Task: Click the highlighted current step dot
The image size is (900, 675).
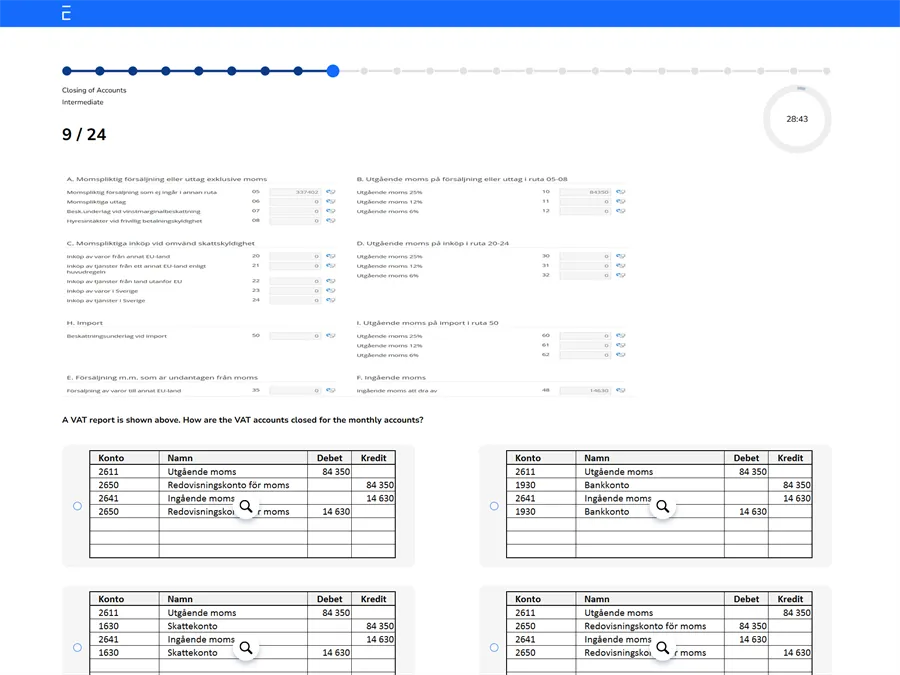Action: coord(333,71)
